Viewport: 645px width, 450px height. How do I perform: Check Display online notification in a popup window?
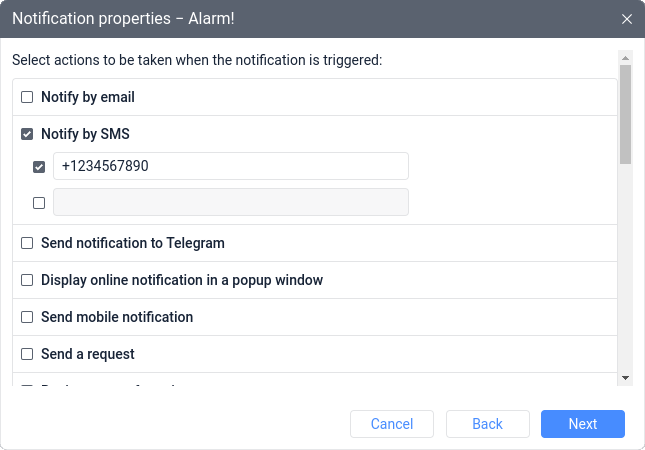click(x=27, y=280)
